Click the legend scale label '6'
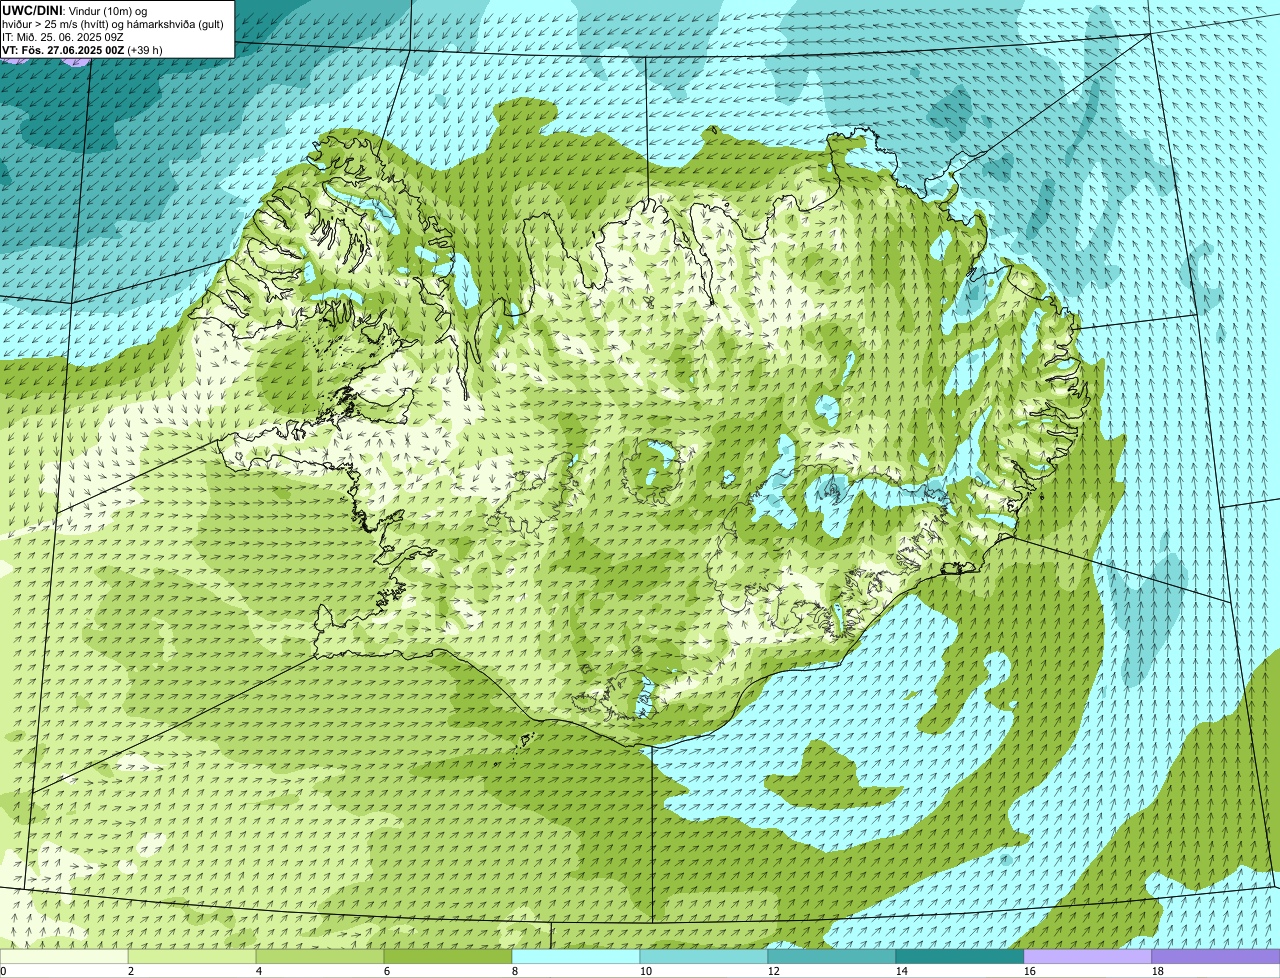Screen dimensions: 1280x978 click(x=387, y=971)
